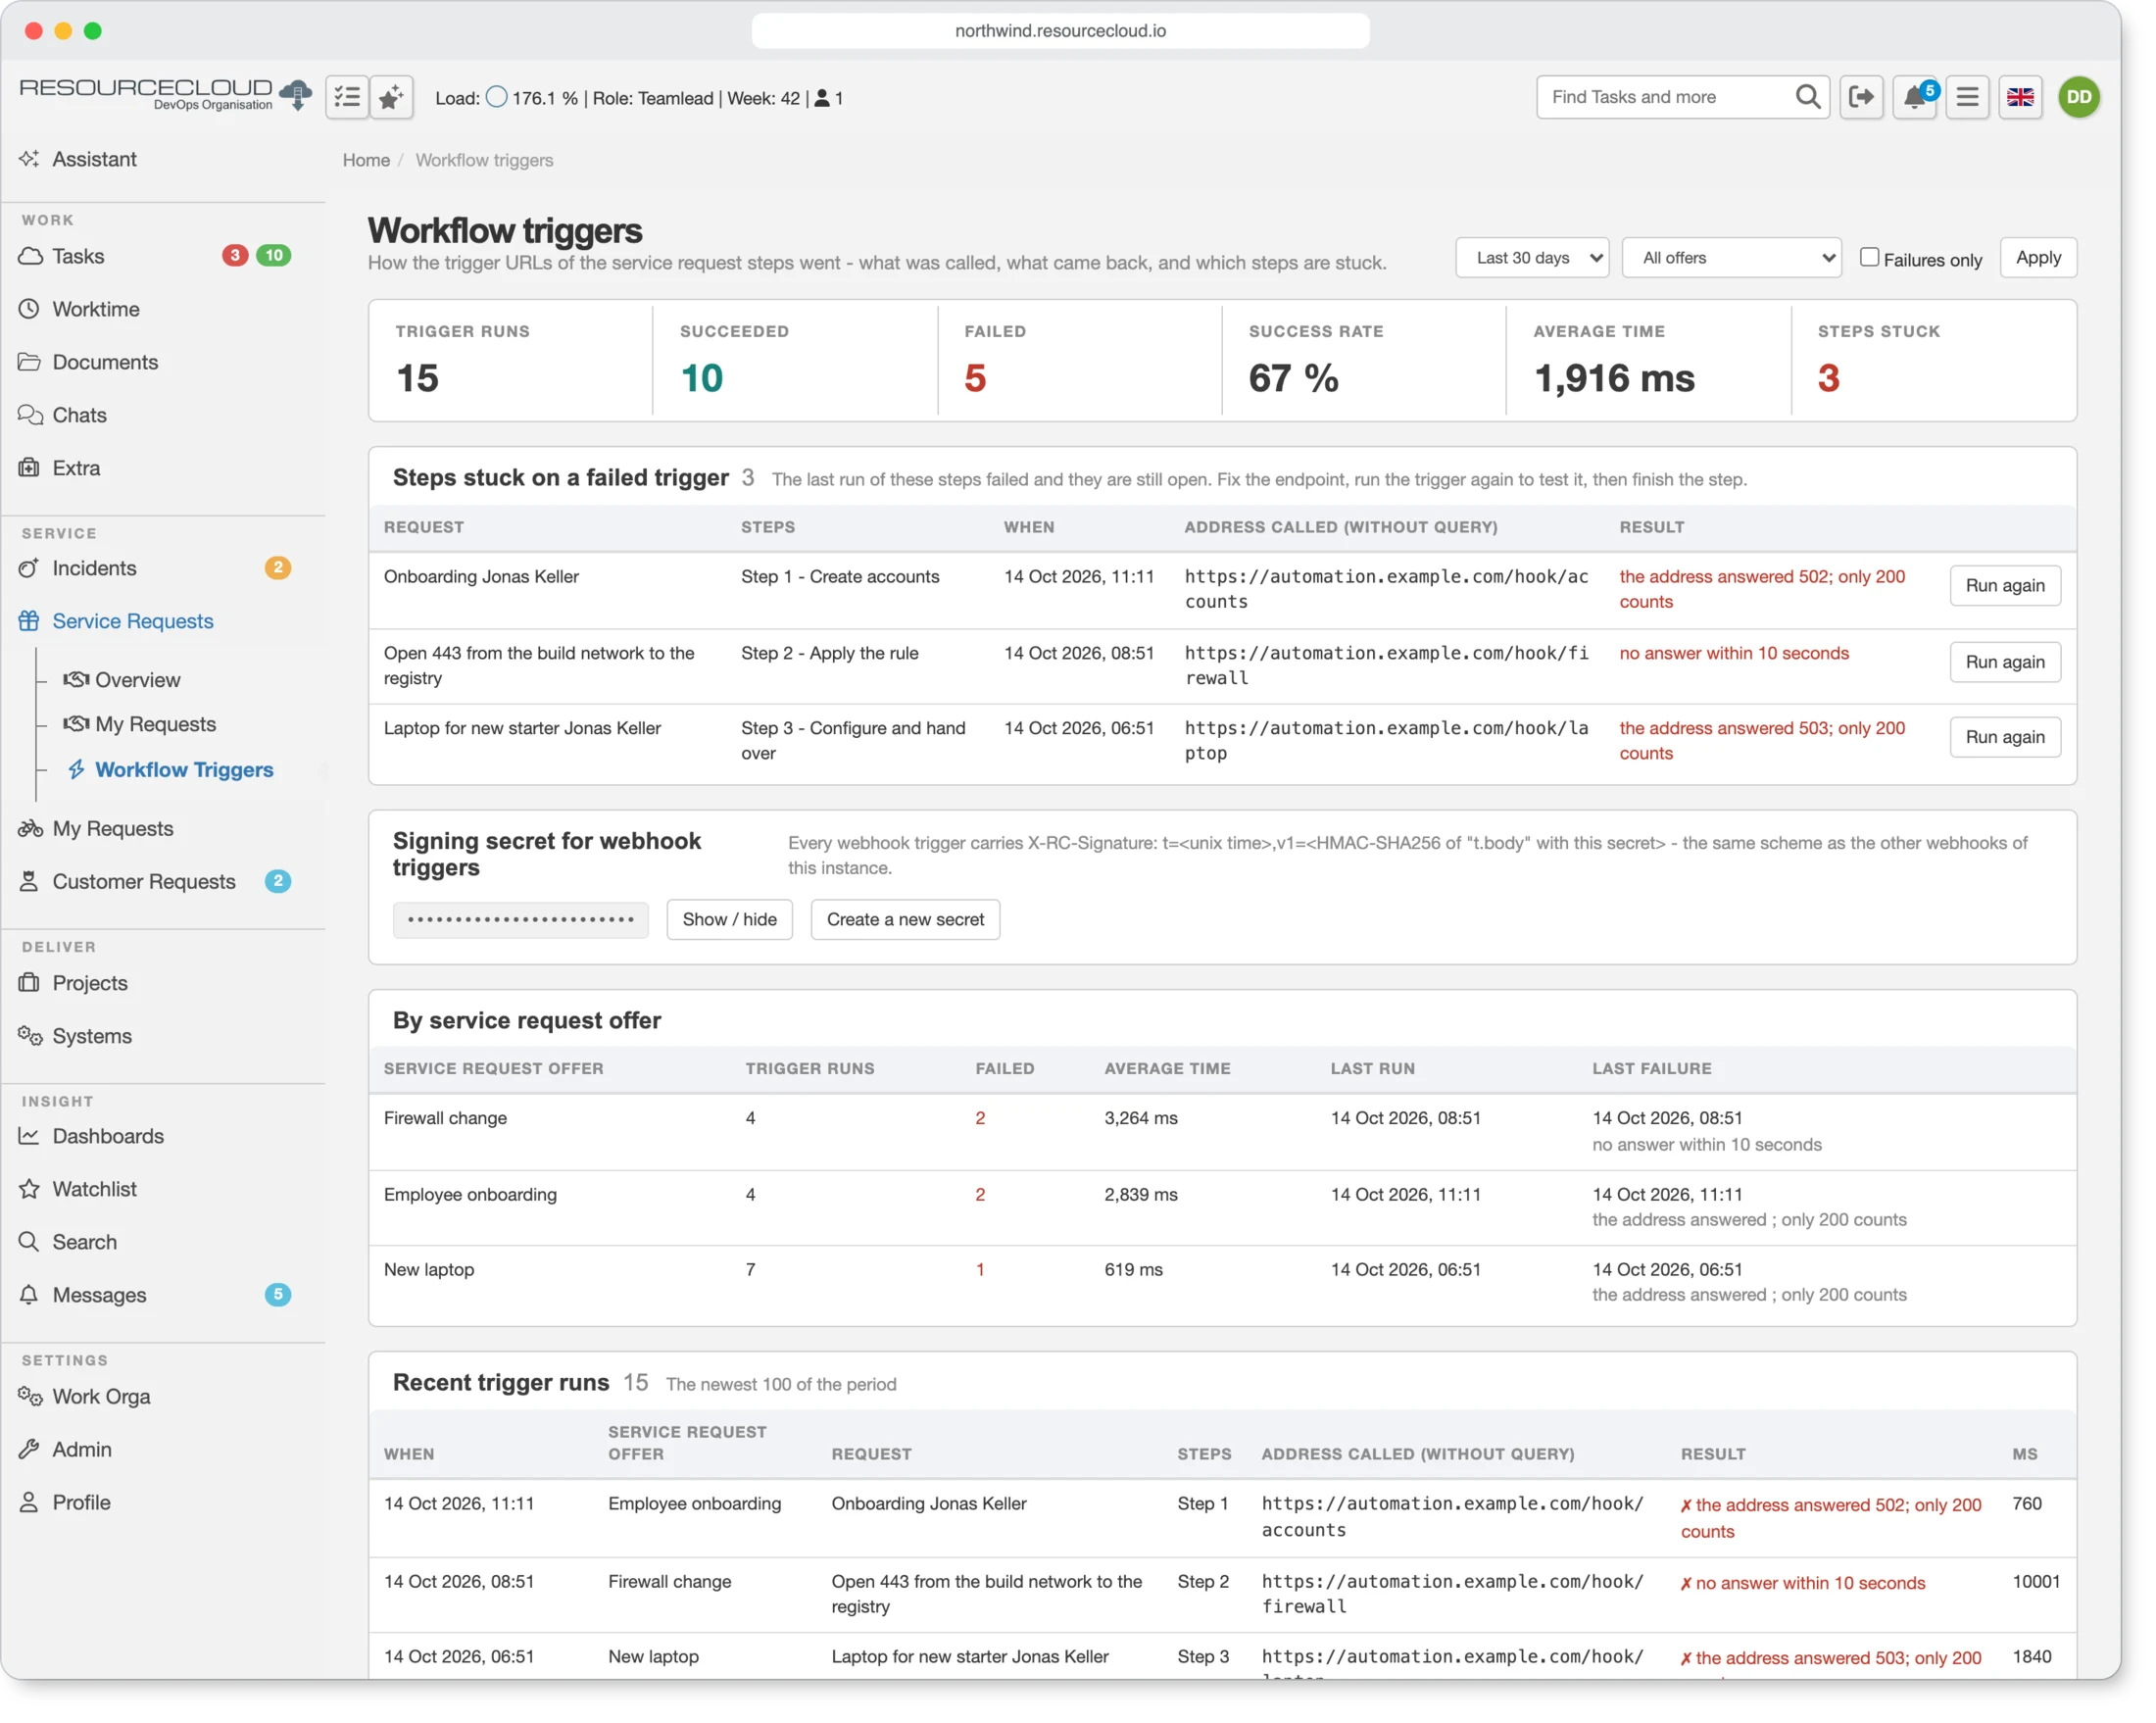Go to Tasks in sidebar
2156x1723 pixels.
[78, 256]
